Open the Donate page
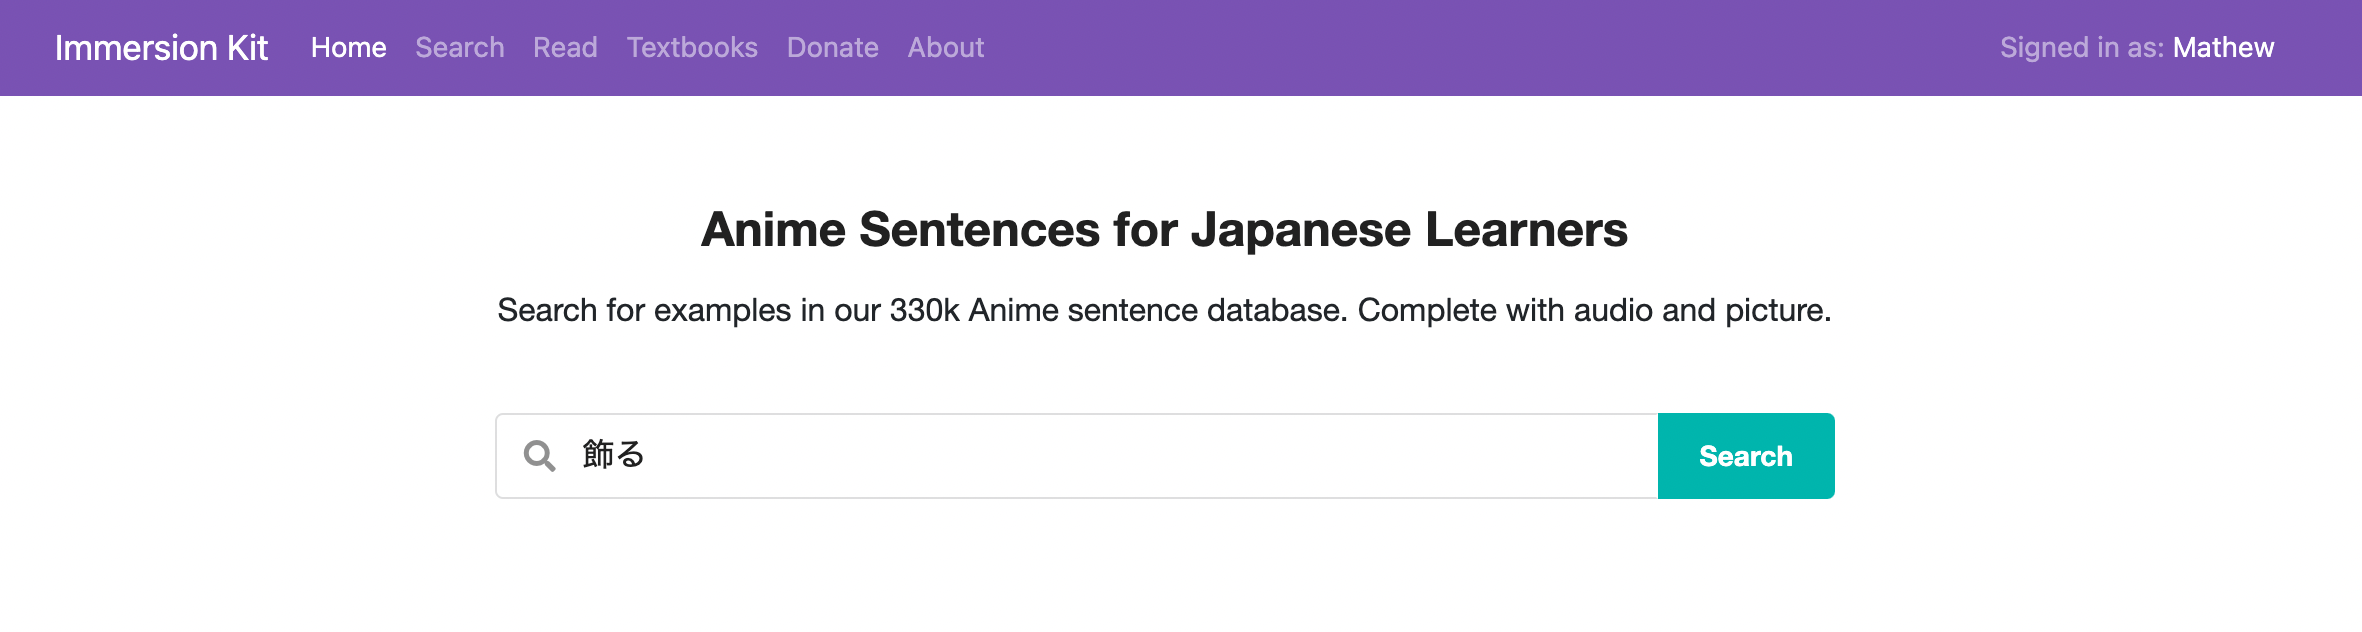2362x632 pixels. pyautogui.click(x=833, y=48)
